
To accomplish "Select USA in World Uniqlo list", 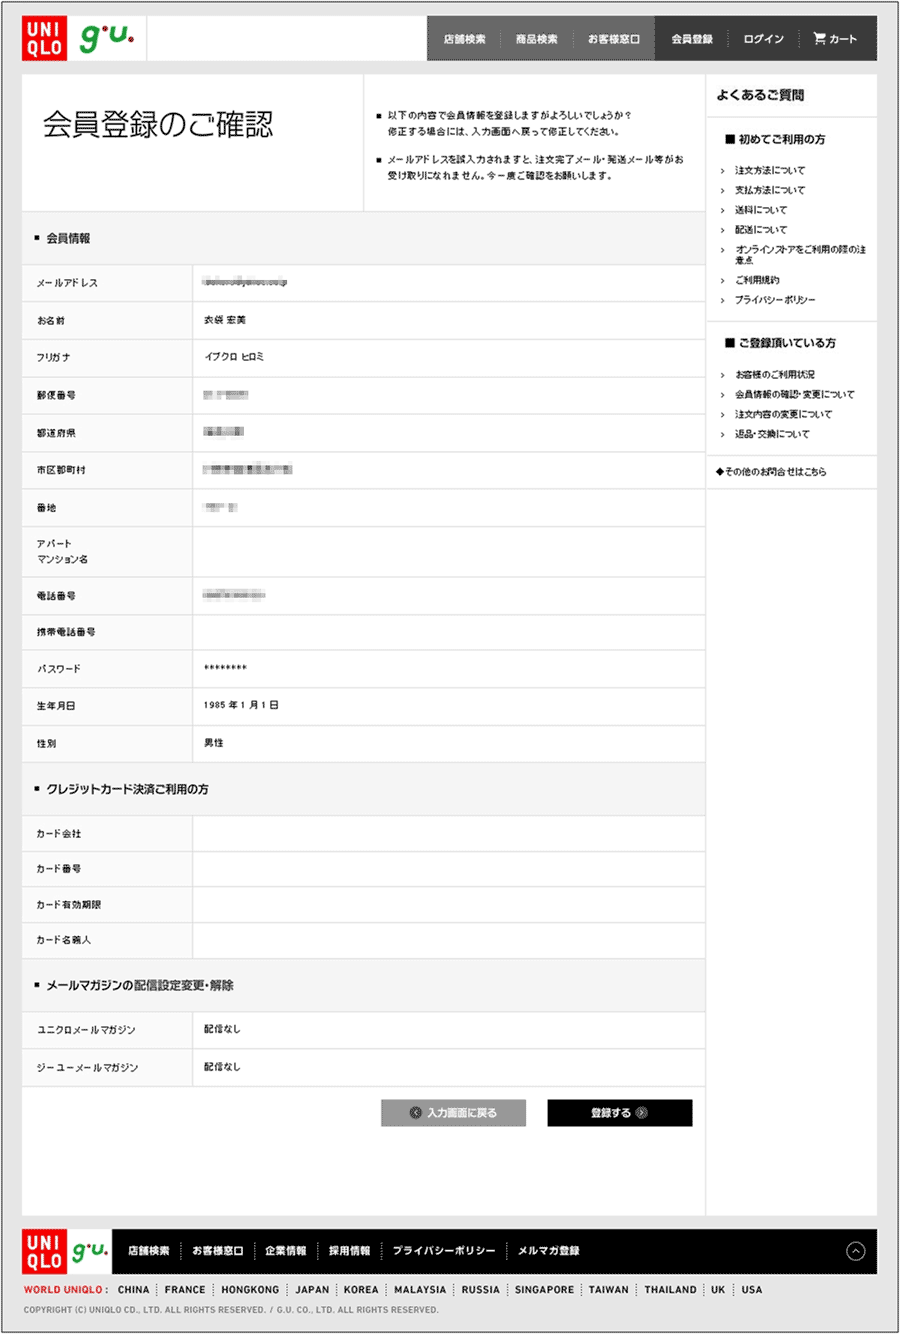I will click(752, 1290).
